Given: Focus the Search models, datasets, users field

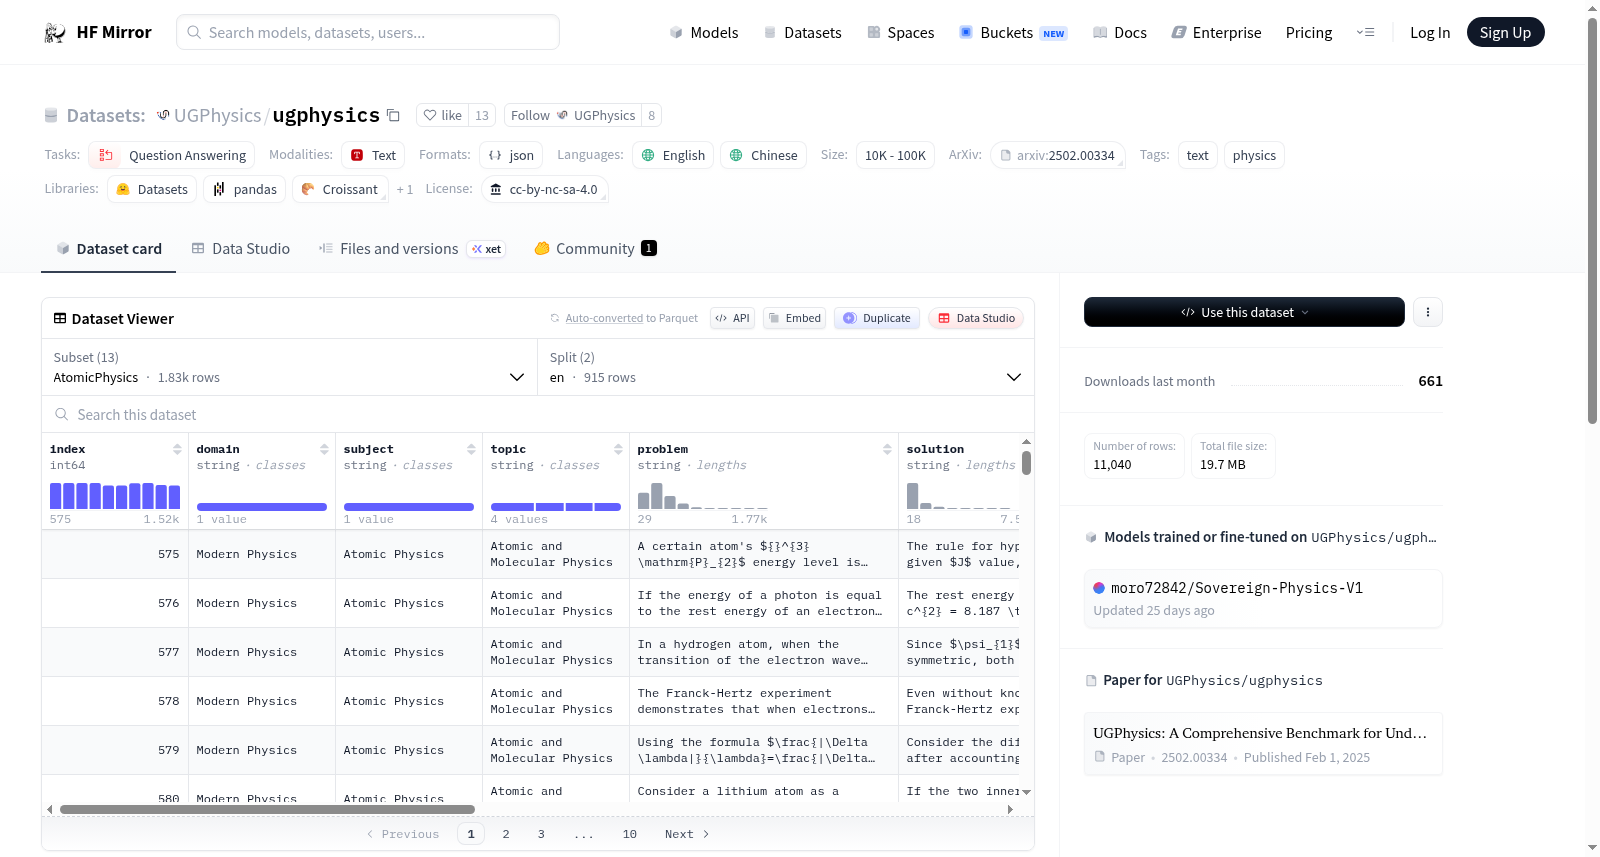Looking at the screenshot, I should click(x=368, y=33).
